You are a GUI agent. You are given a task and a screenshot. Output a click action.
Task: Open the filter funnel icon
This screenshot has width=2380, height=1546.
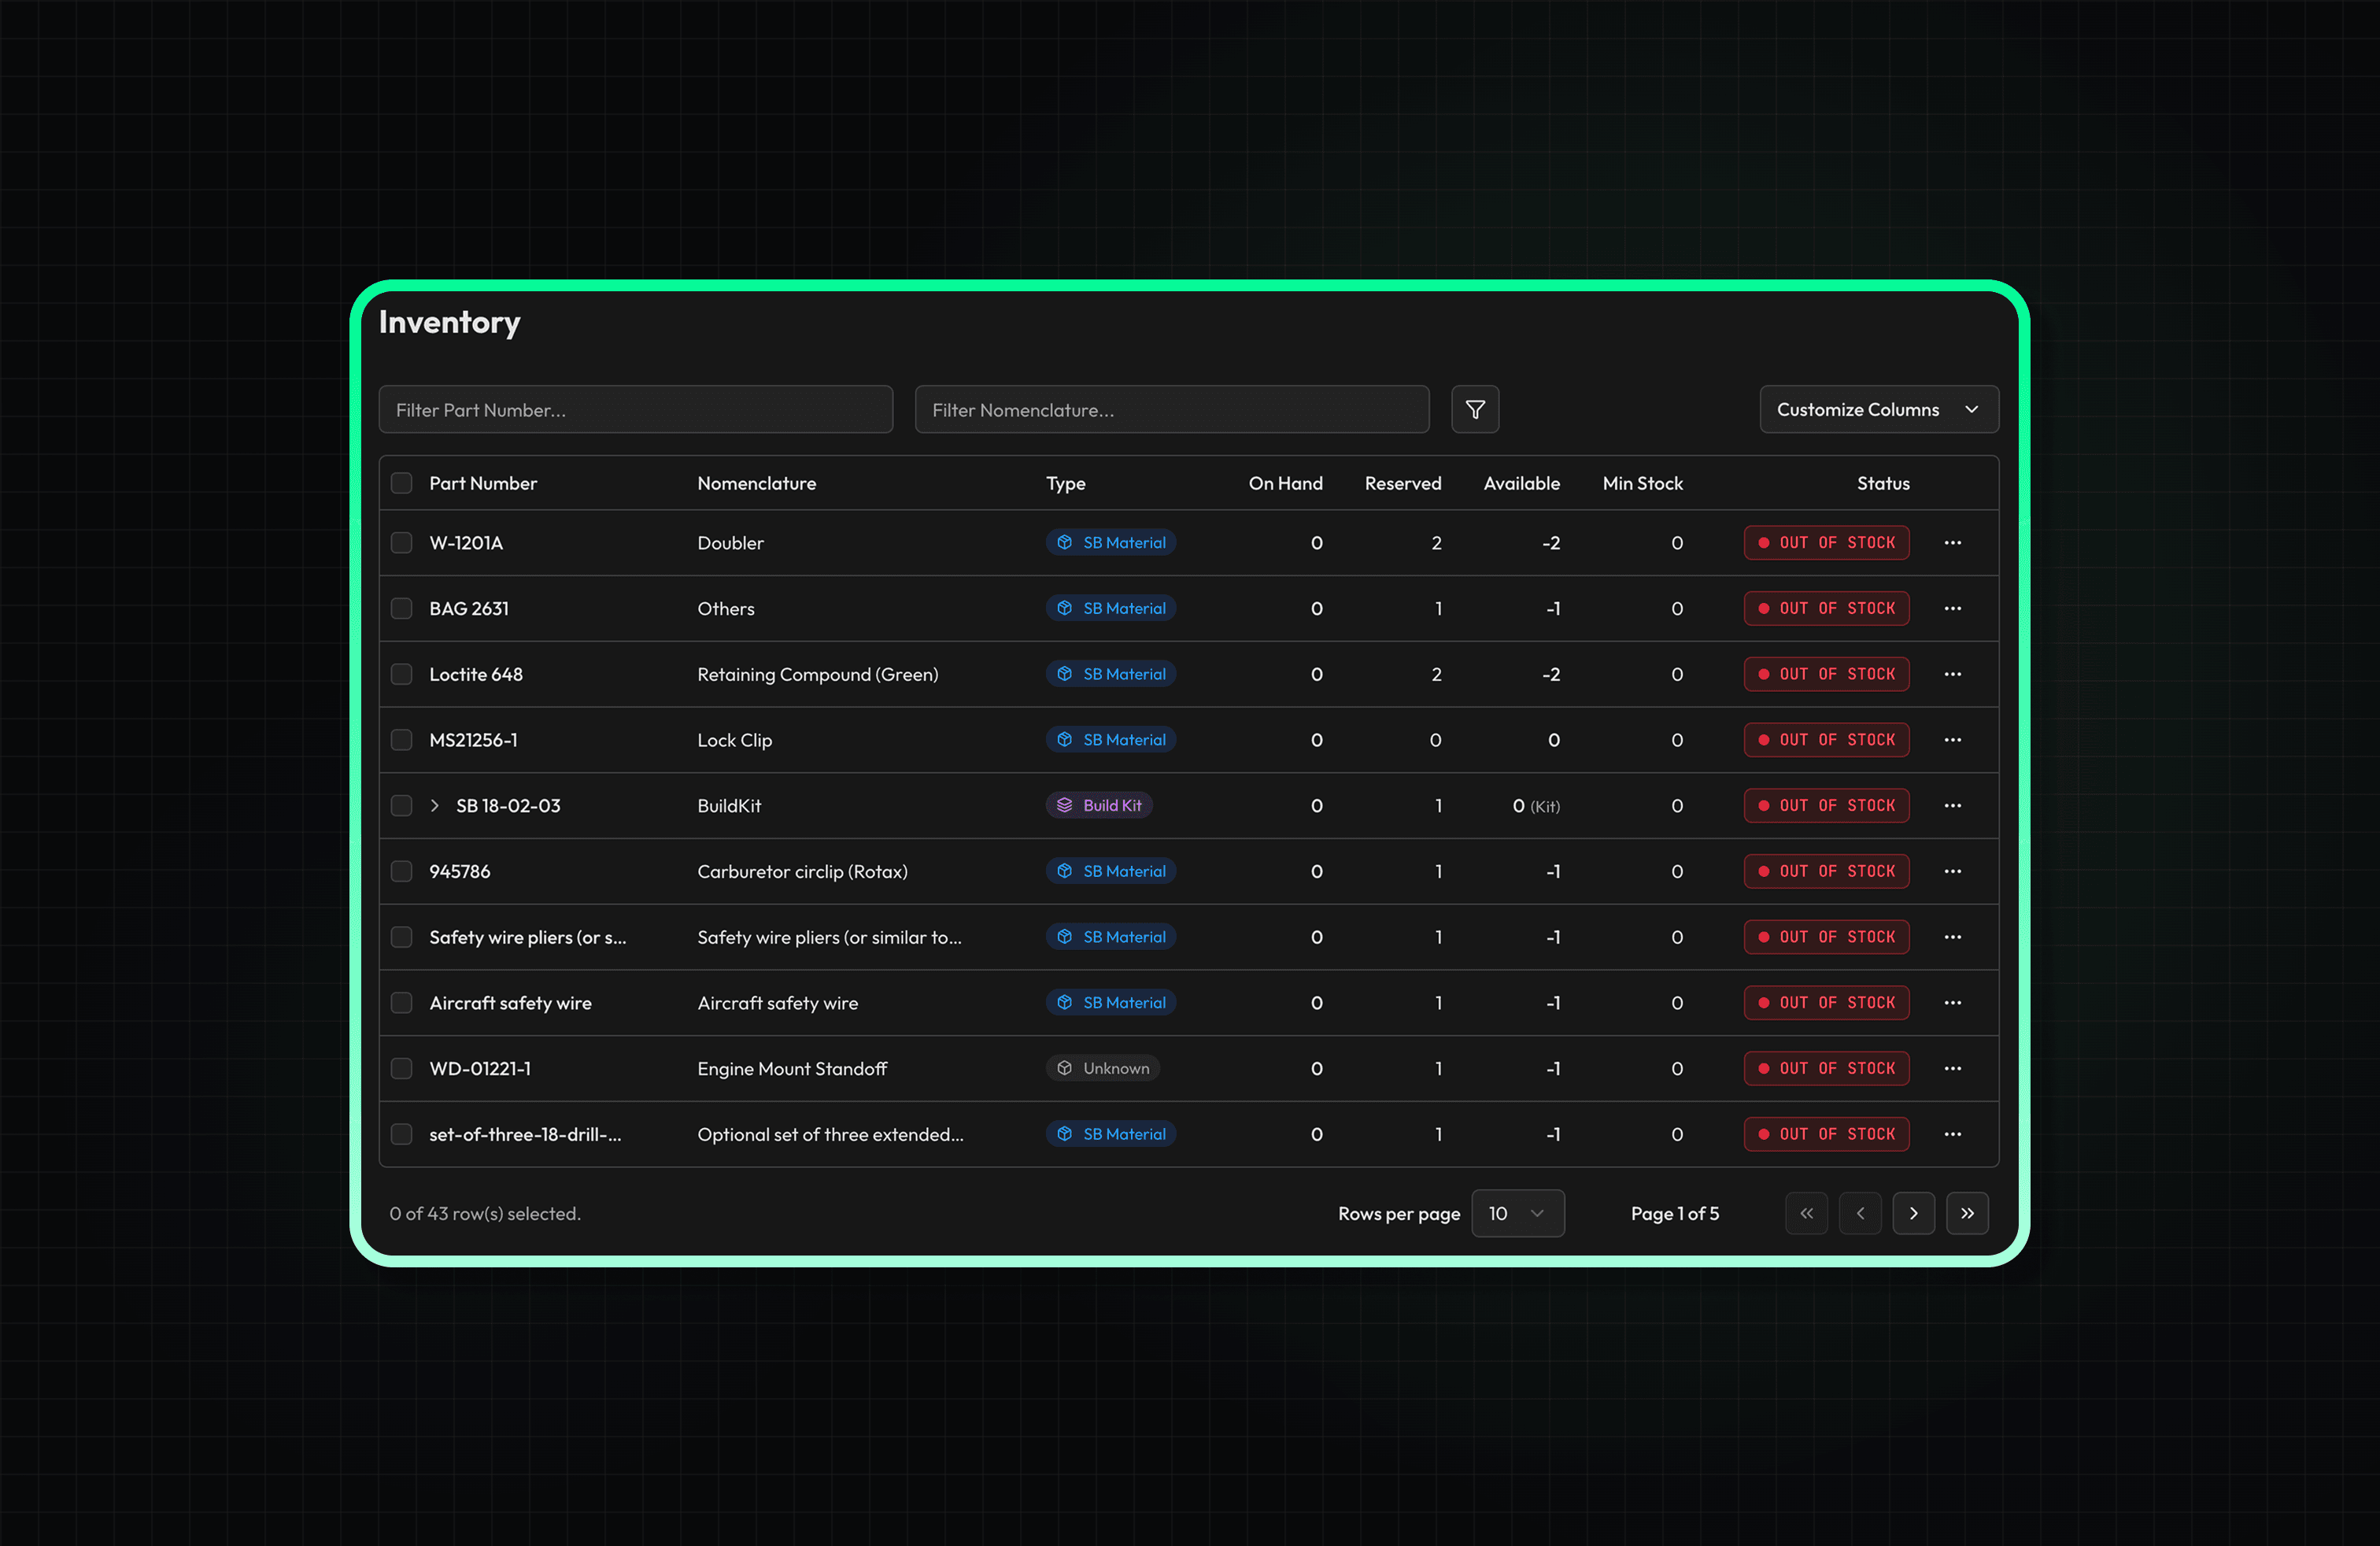coord(1475,409)
